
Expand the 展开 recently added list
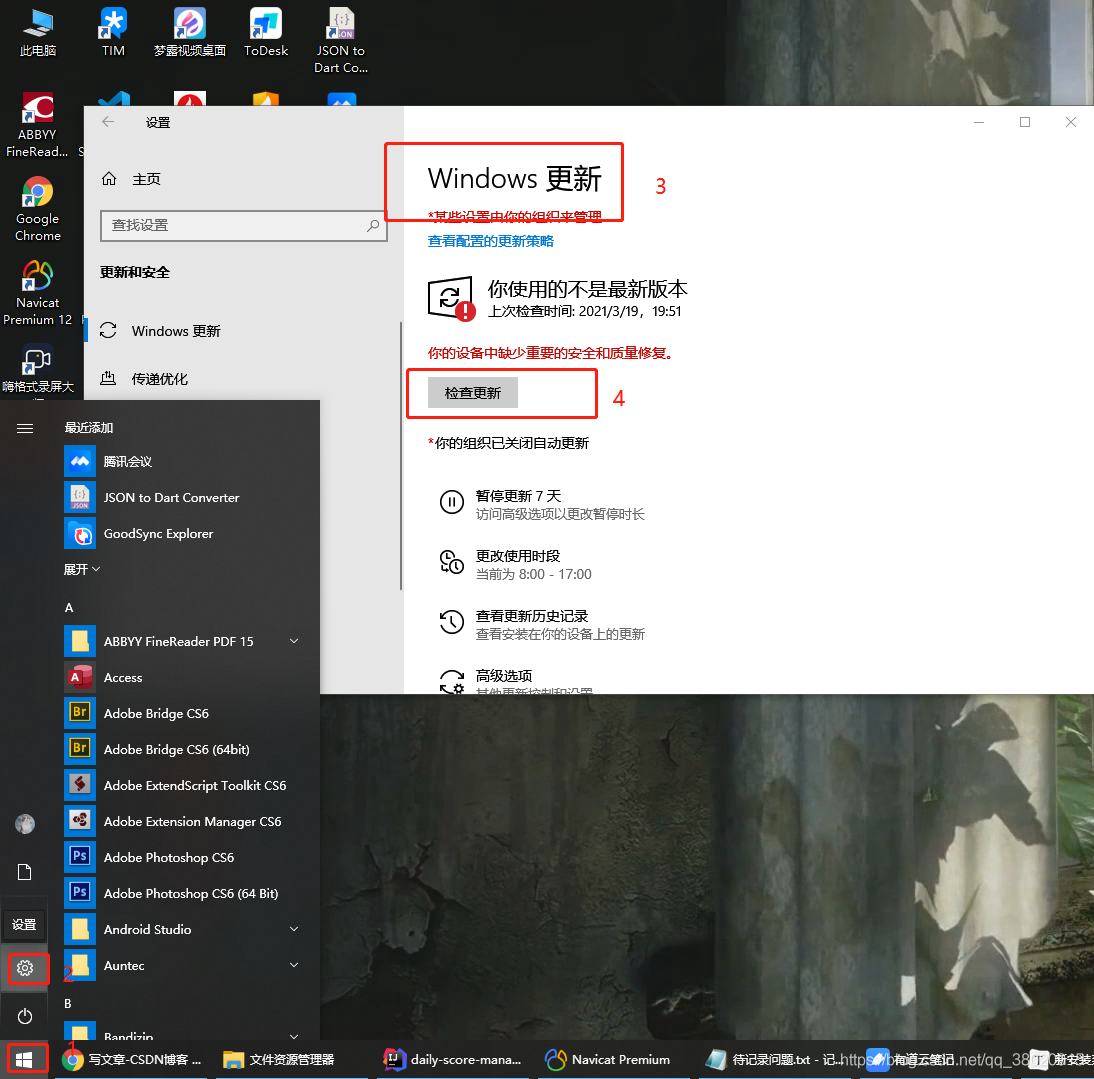[x=82, y=569]
